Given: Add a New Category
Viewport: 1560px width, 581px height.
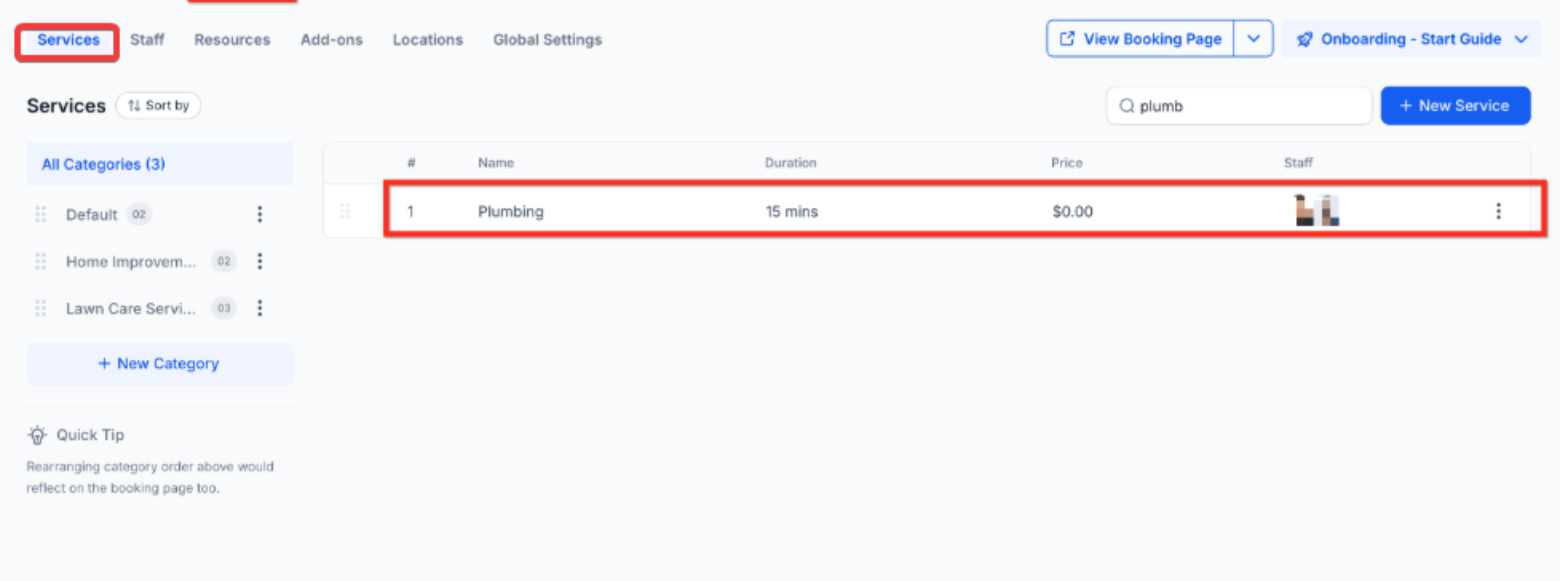Looking at the screenshot, I should [x=159, y=364].
